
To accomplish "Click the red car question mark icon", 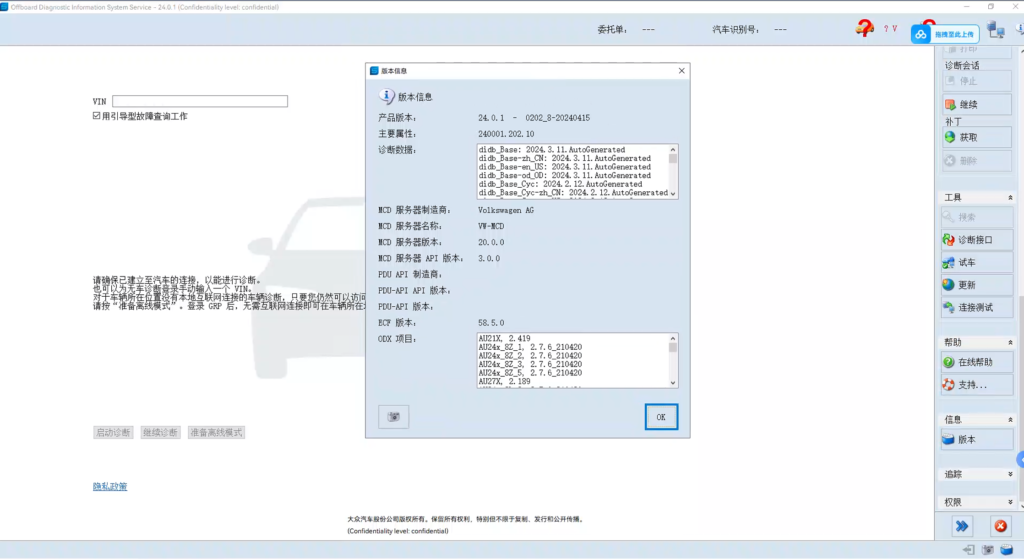I will 865,29.
